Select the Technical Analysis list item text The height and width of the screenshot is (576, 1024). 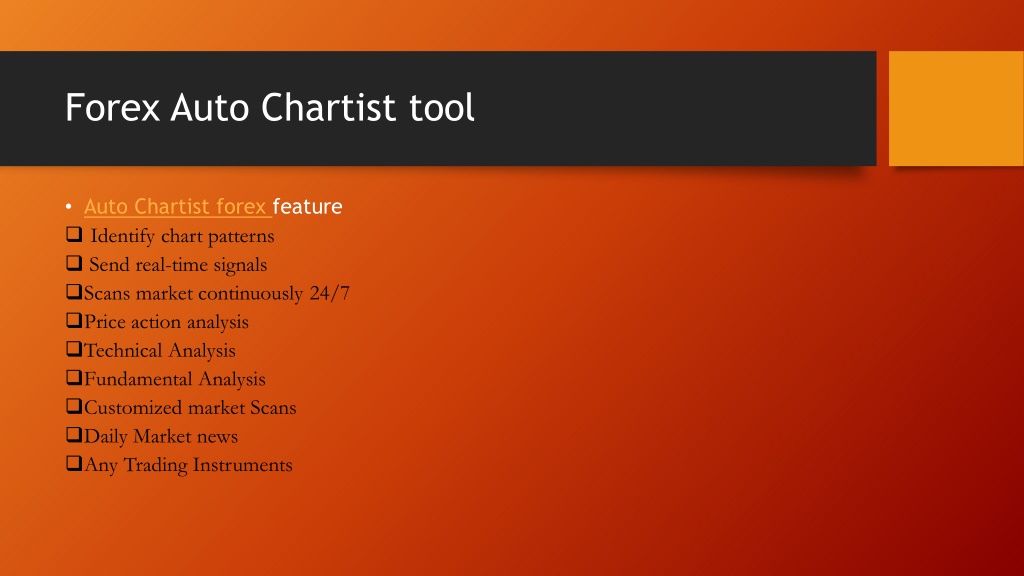pos(160,351)
